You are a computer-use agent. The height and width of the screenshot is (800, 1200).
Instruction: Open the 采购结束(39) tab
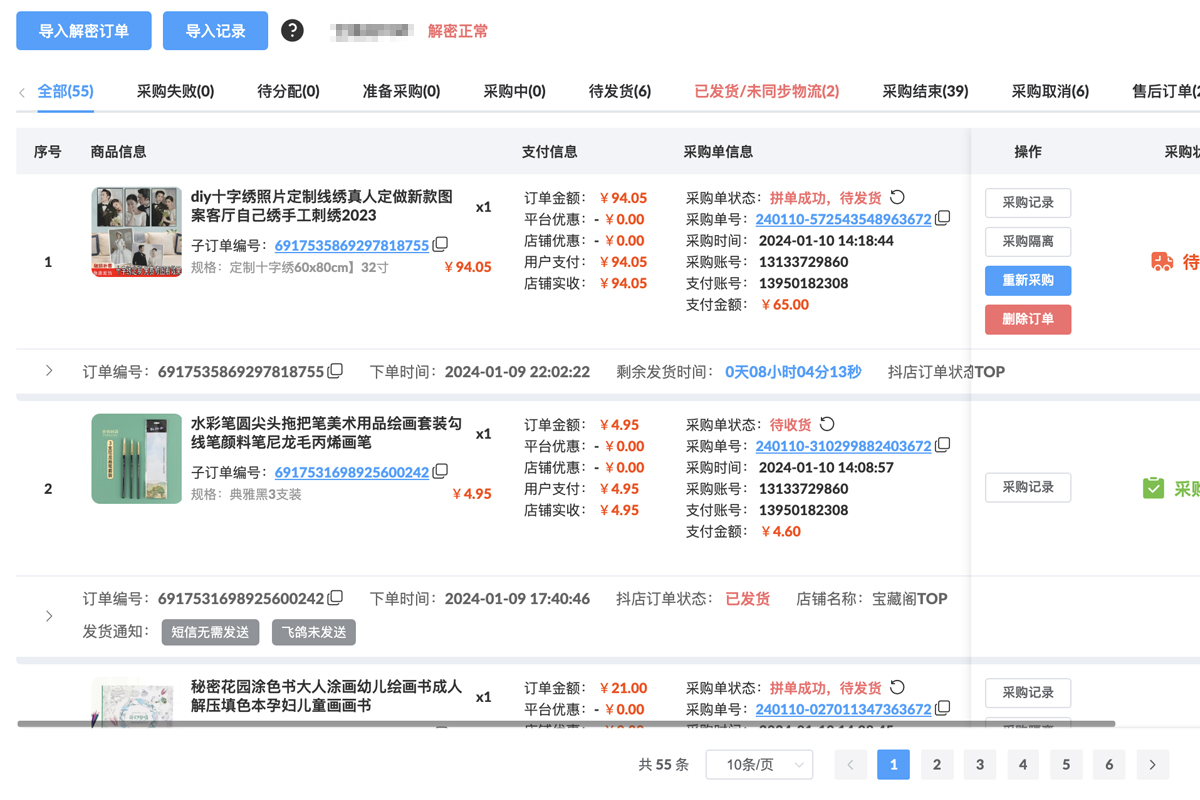pyautogui.click(x=925, y=91)
